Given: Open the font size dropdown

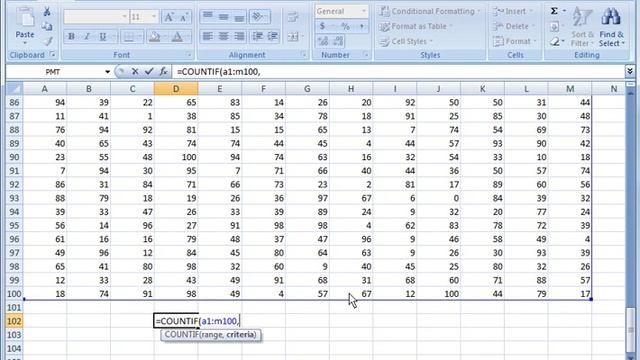Looking at the screenshot, I should click(x=153, y=17).
